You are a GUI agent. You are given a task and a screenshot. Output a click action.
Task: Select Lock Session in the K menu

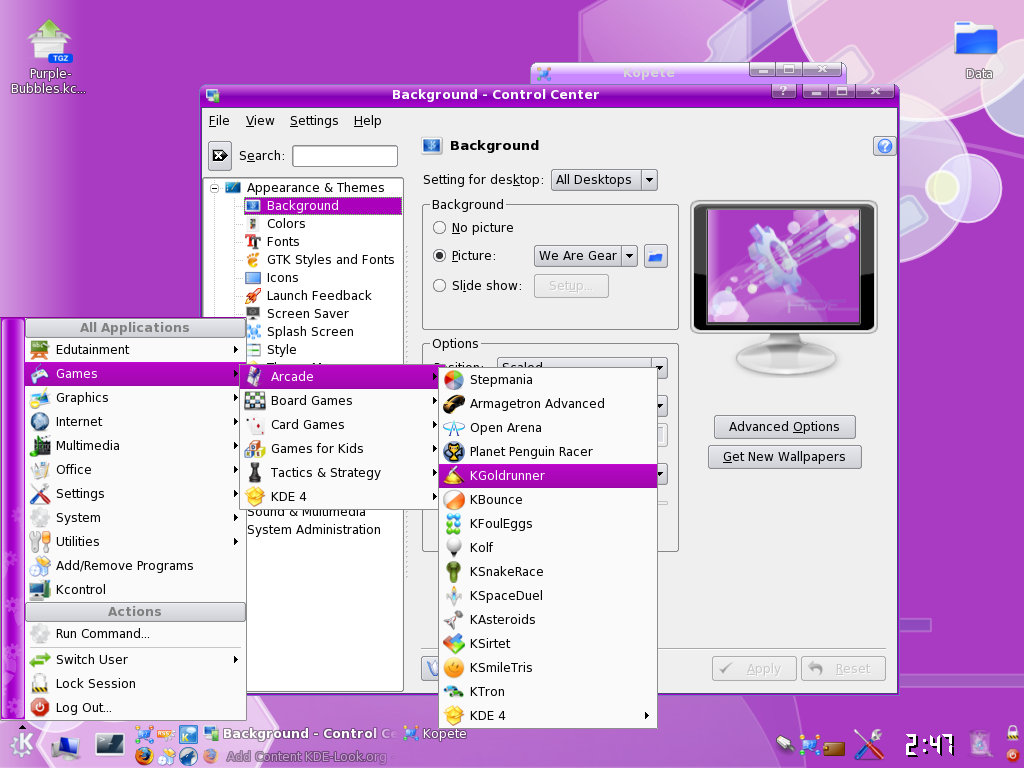135,684
